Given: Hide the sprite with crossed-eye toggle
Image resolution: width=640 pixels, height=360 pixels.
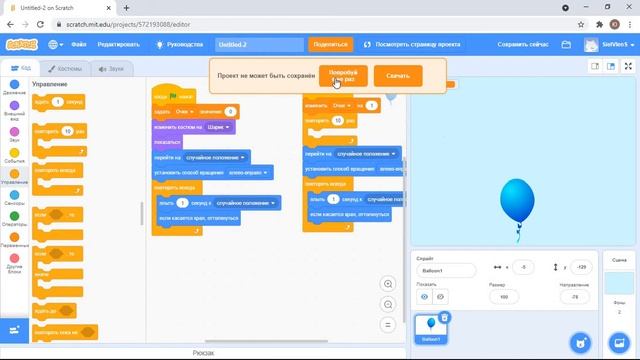Looking at the screenshot, I should [440, 297].
